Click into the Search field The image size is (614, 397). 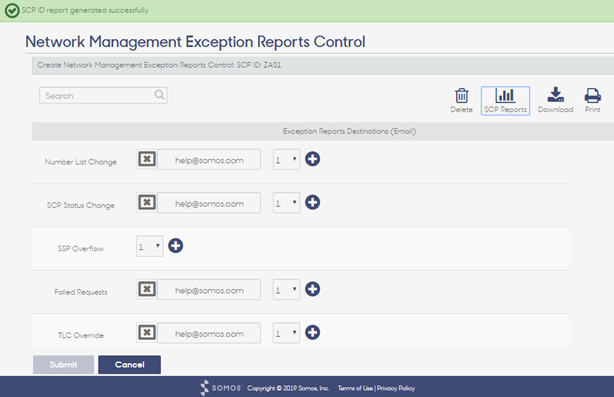pyautogui.click(x=103, y=96)
